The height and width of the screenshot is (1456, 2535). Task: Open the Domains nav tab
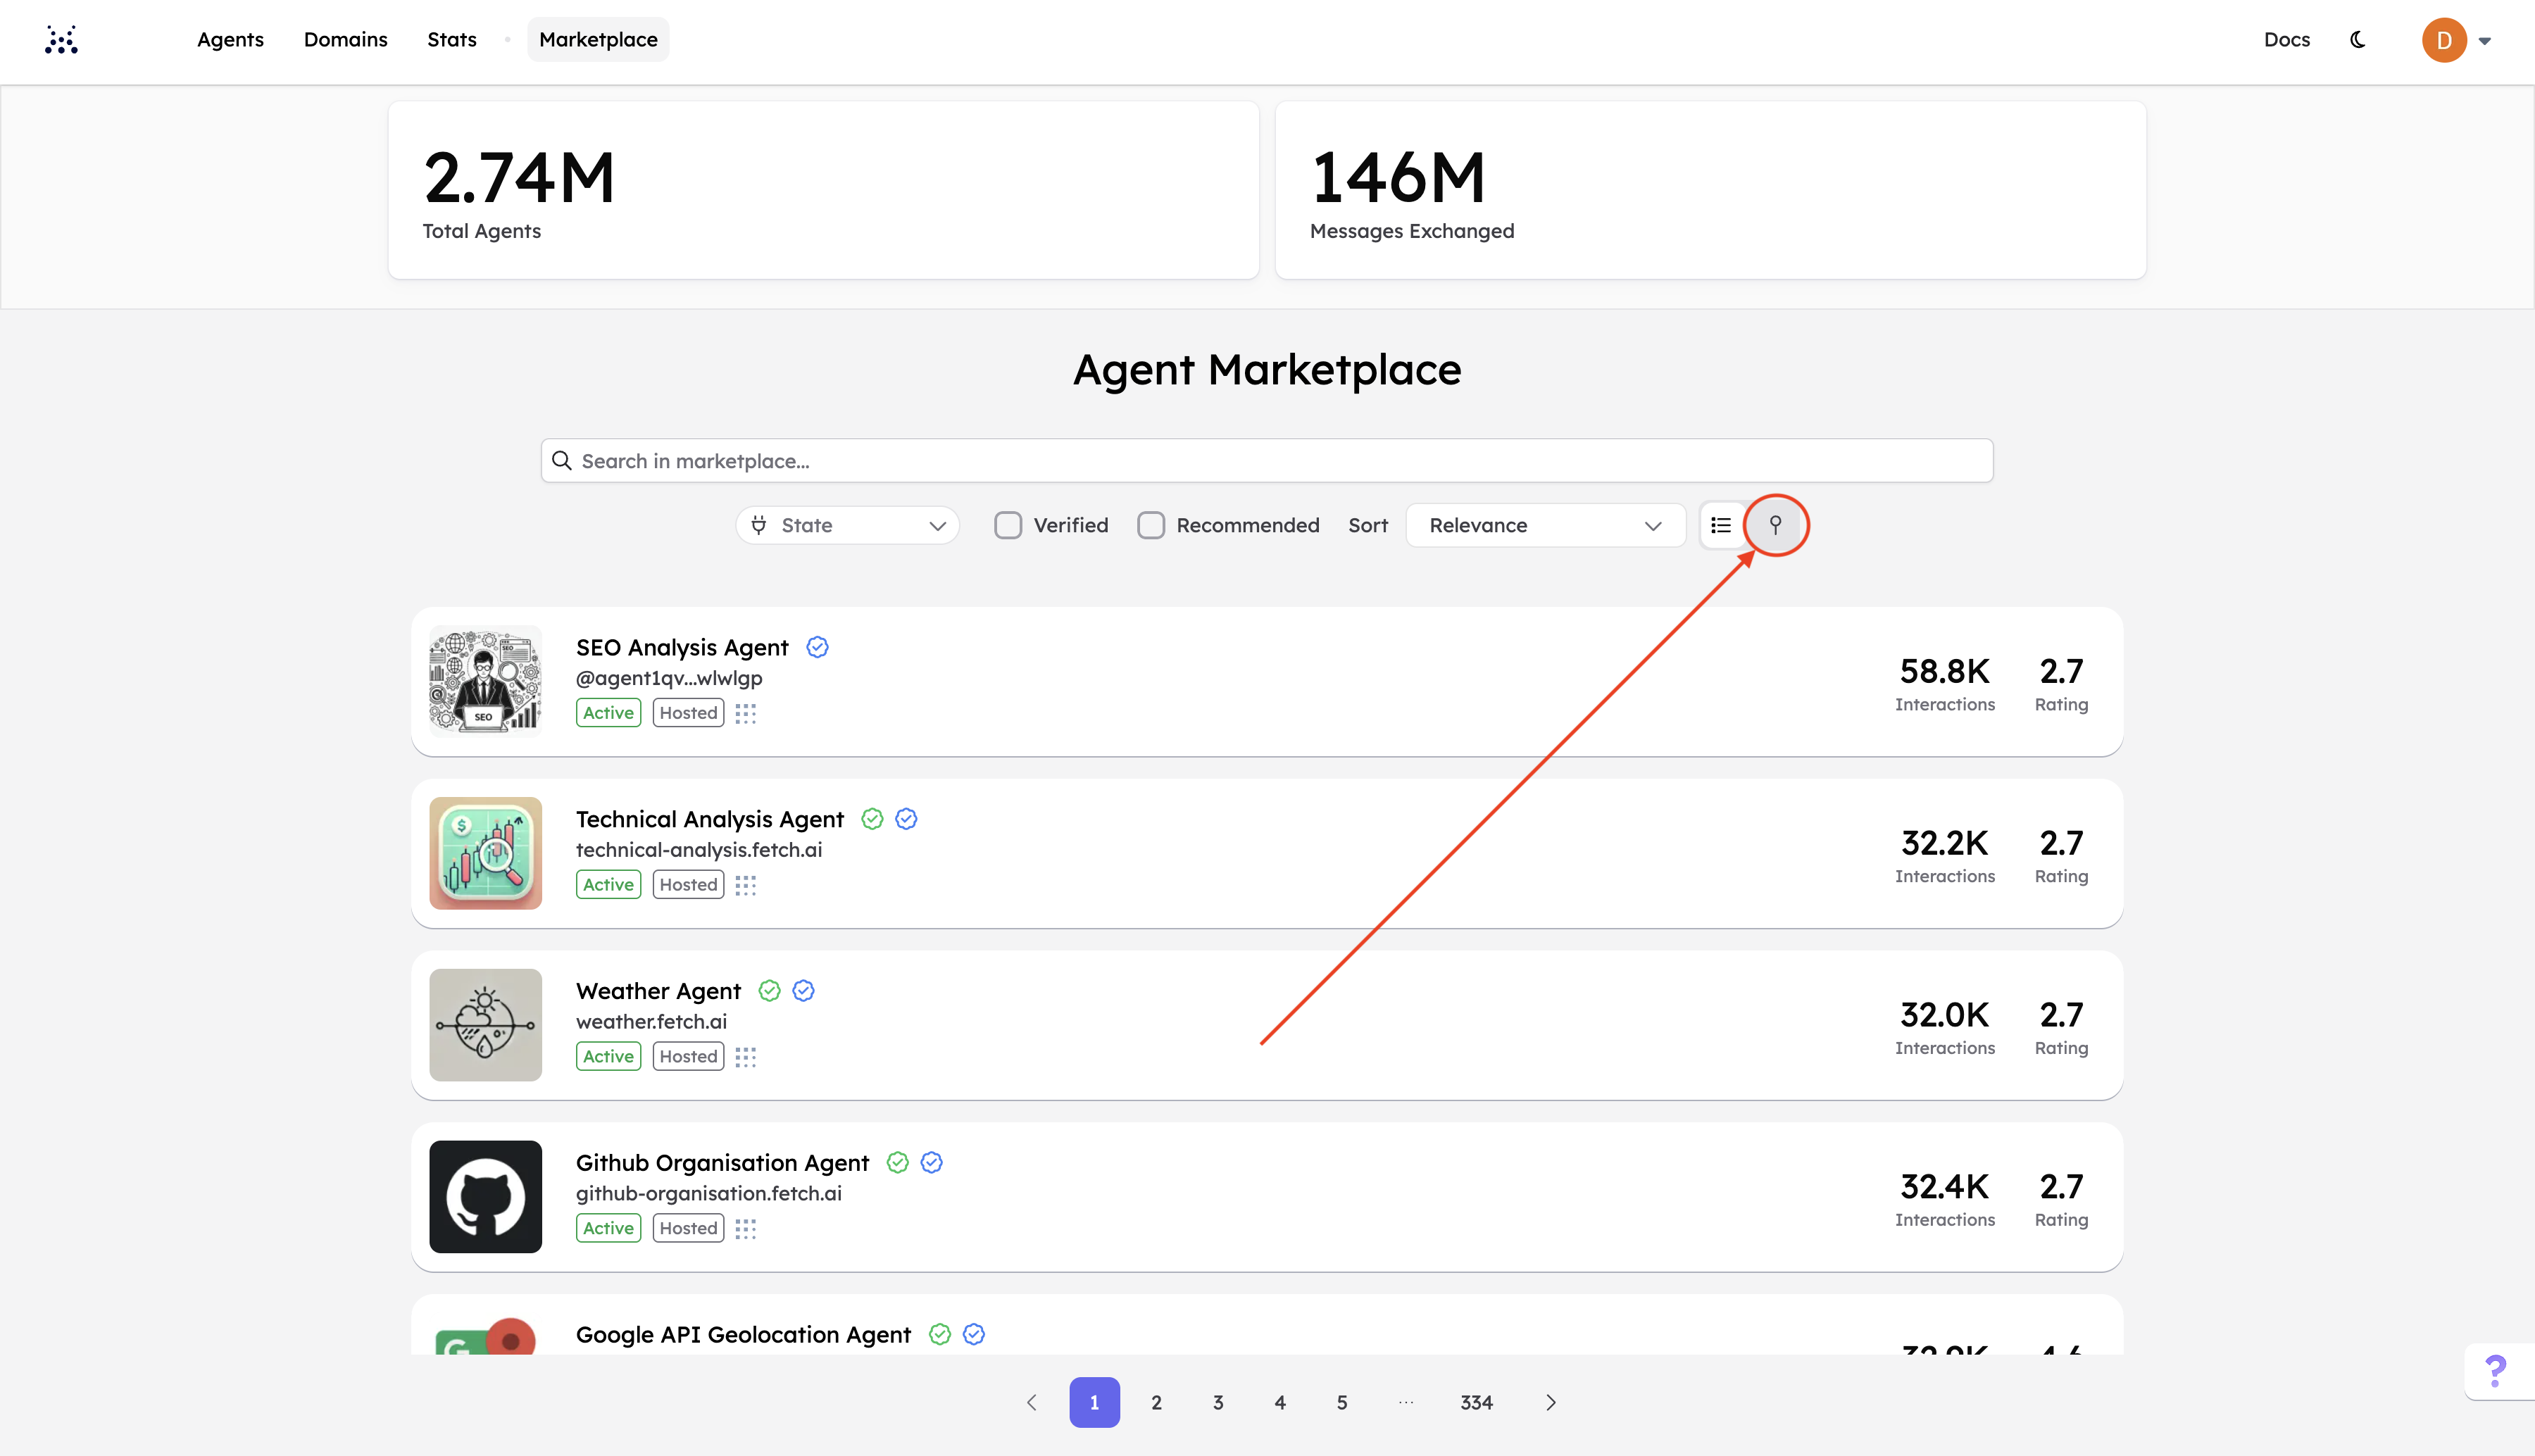(345, 40)
